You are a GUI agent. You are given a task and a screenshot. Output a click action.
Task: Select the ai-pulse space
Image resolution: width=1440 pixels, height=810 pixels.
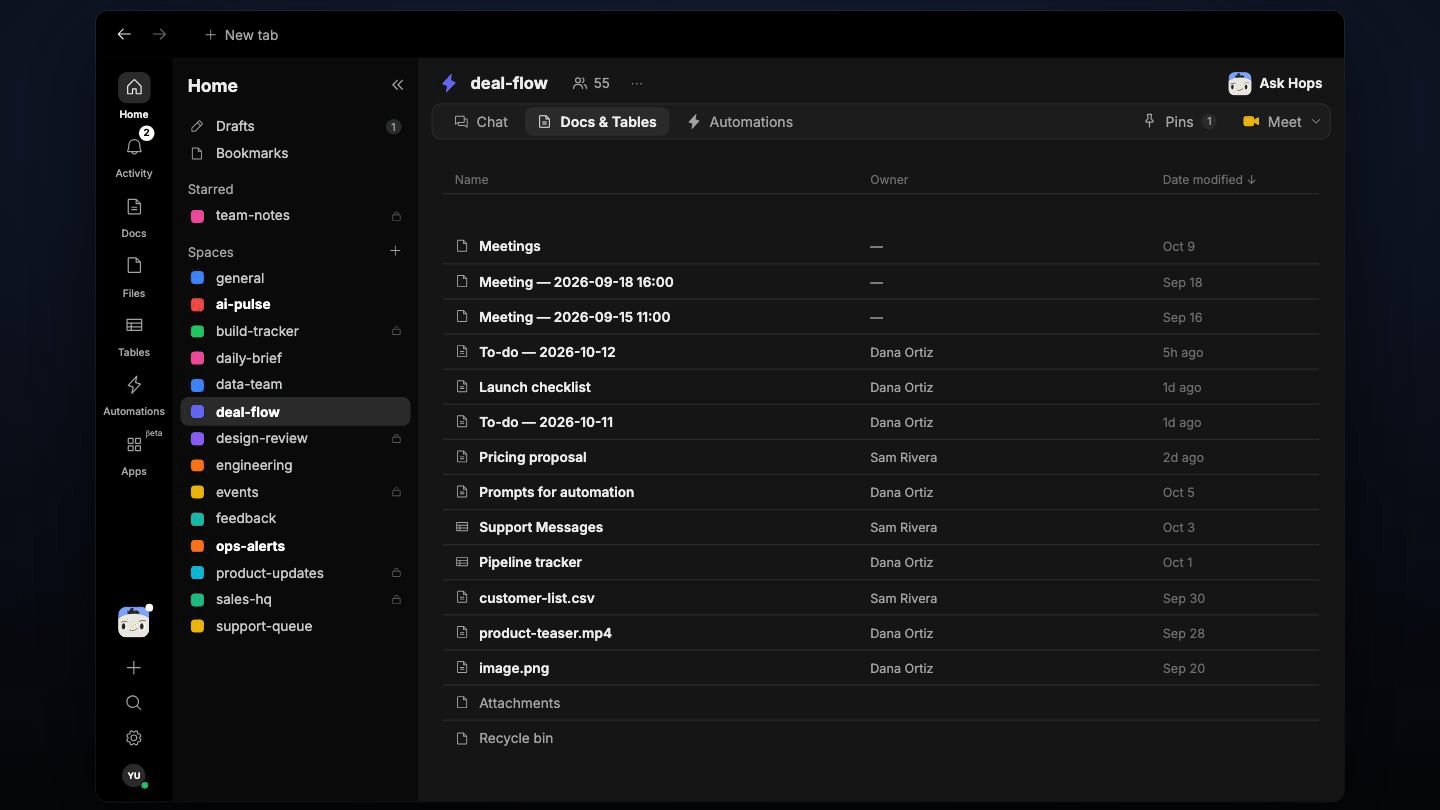click(x=295, y=304)
